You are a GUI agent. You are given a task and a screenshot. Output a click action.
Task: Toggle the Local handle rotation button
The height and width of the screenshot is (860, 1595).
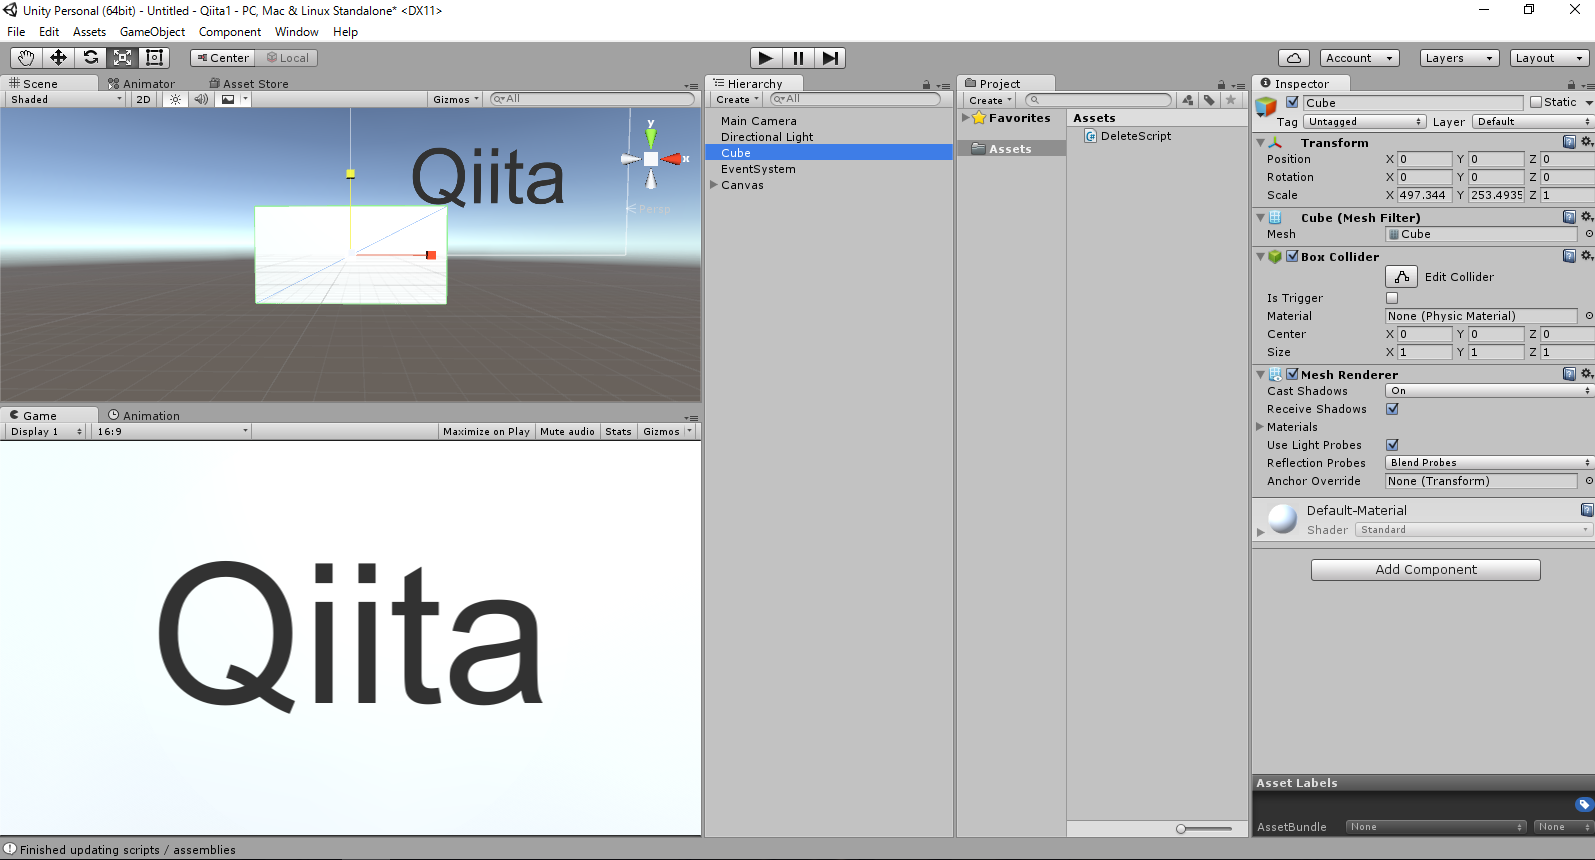point(287,58)
